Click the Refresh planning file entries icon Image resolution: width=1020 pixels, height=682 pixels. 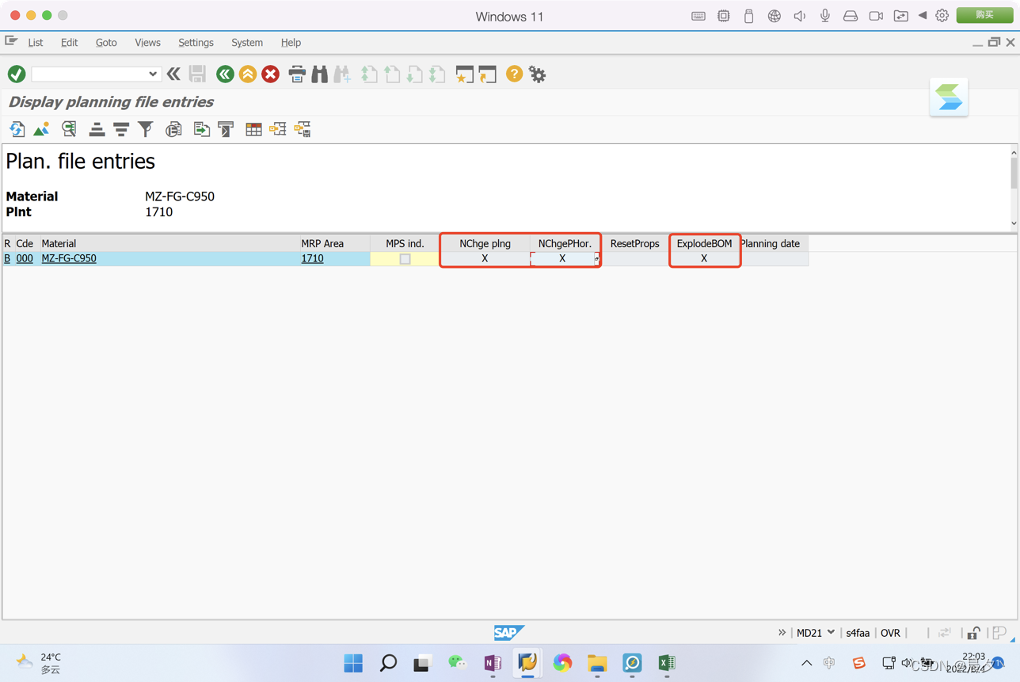[x=17, y=128]
